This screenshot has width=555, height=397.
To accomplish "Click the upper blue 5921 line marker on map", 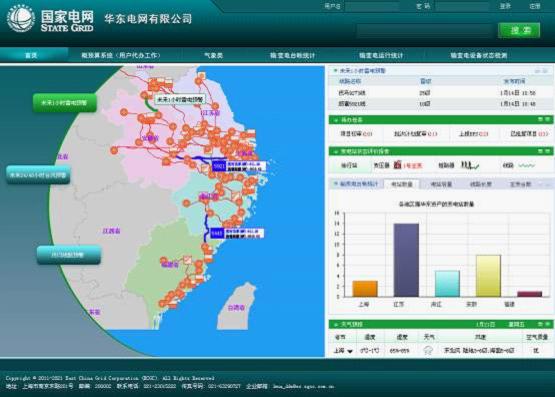I will [x=219, y=166].
